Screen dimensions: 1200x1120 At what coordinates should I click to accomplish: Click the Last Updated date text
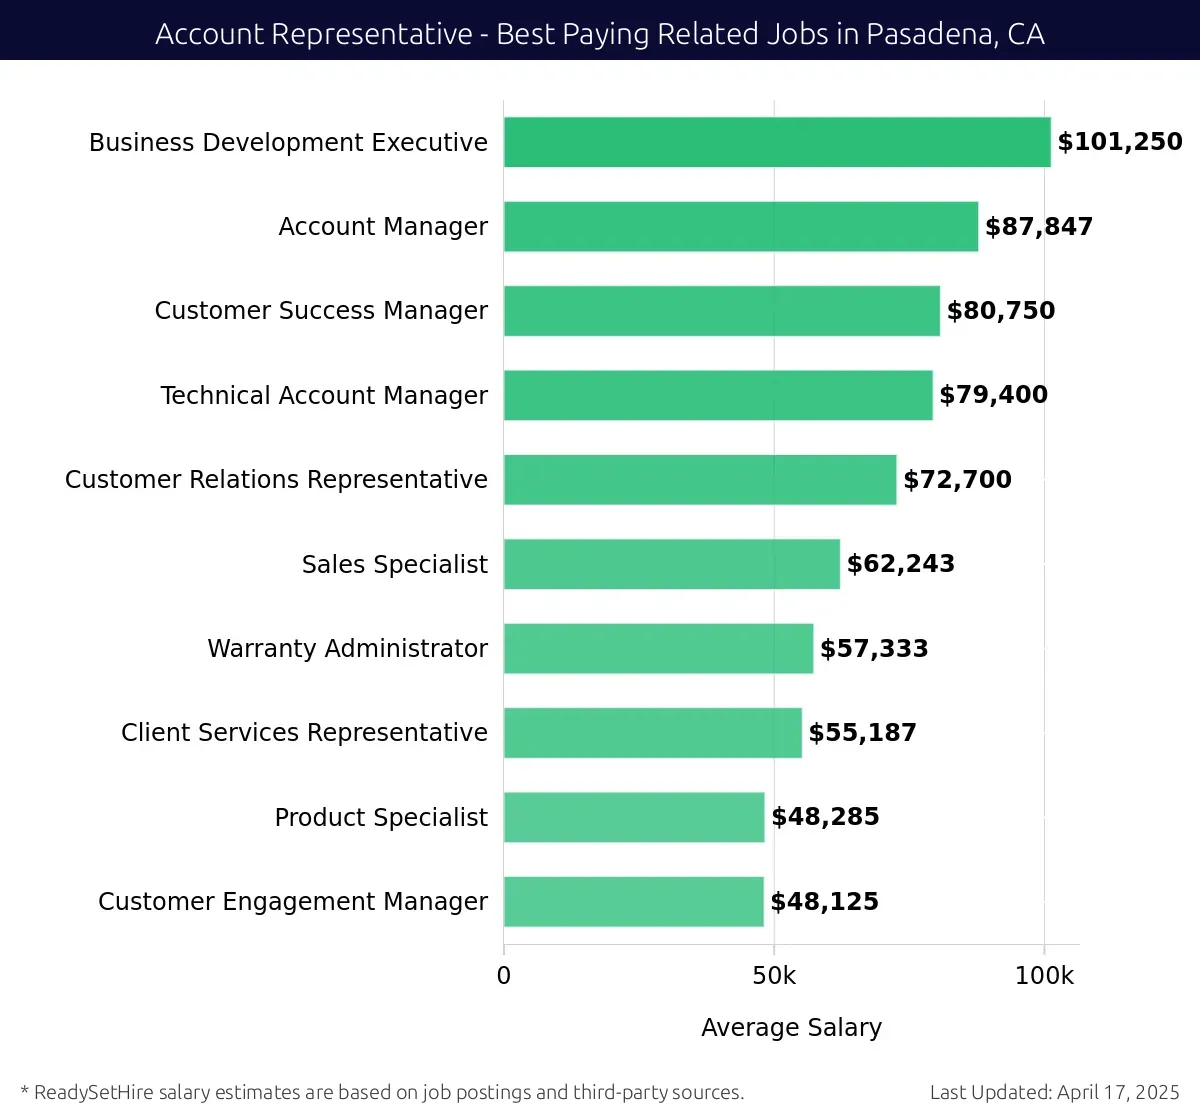pyautogui.click(x=1054, y=1092)
